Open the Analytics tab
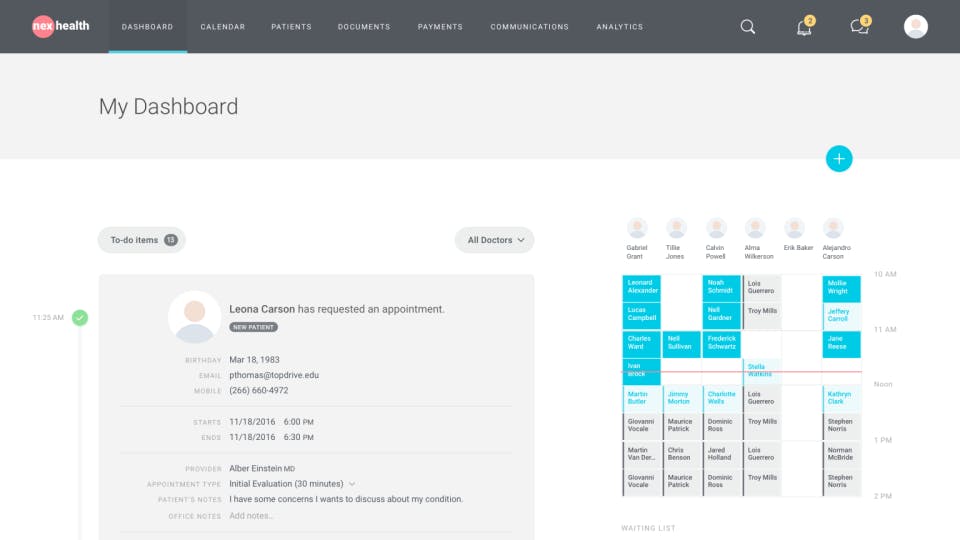 click(620, 27)
